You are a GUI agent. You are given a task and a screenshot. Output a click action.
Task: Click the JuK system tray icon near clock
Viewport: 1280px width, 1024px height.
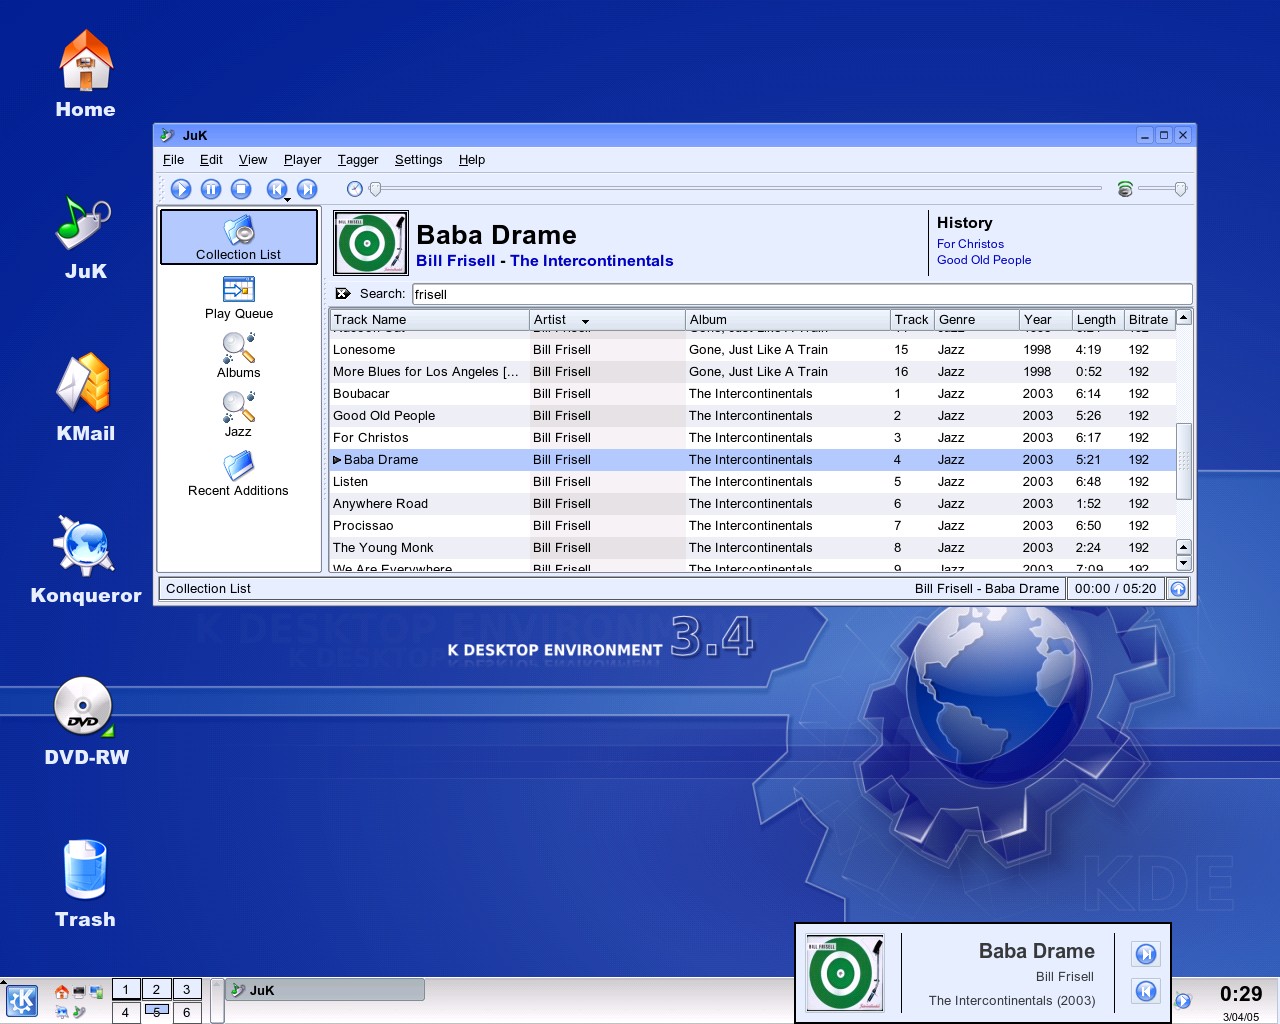[1183, 1000]
